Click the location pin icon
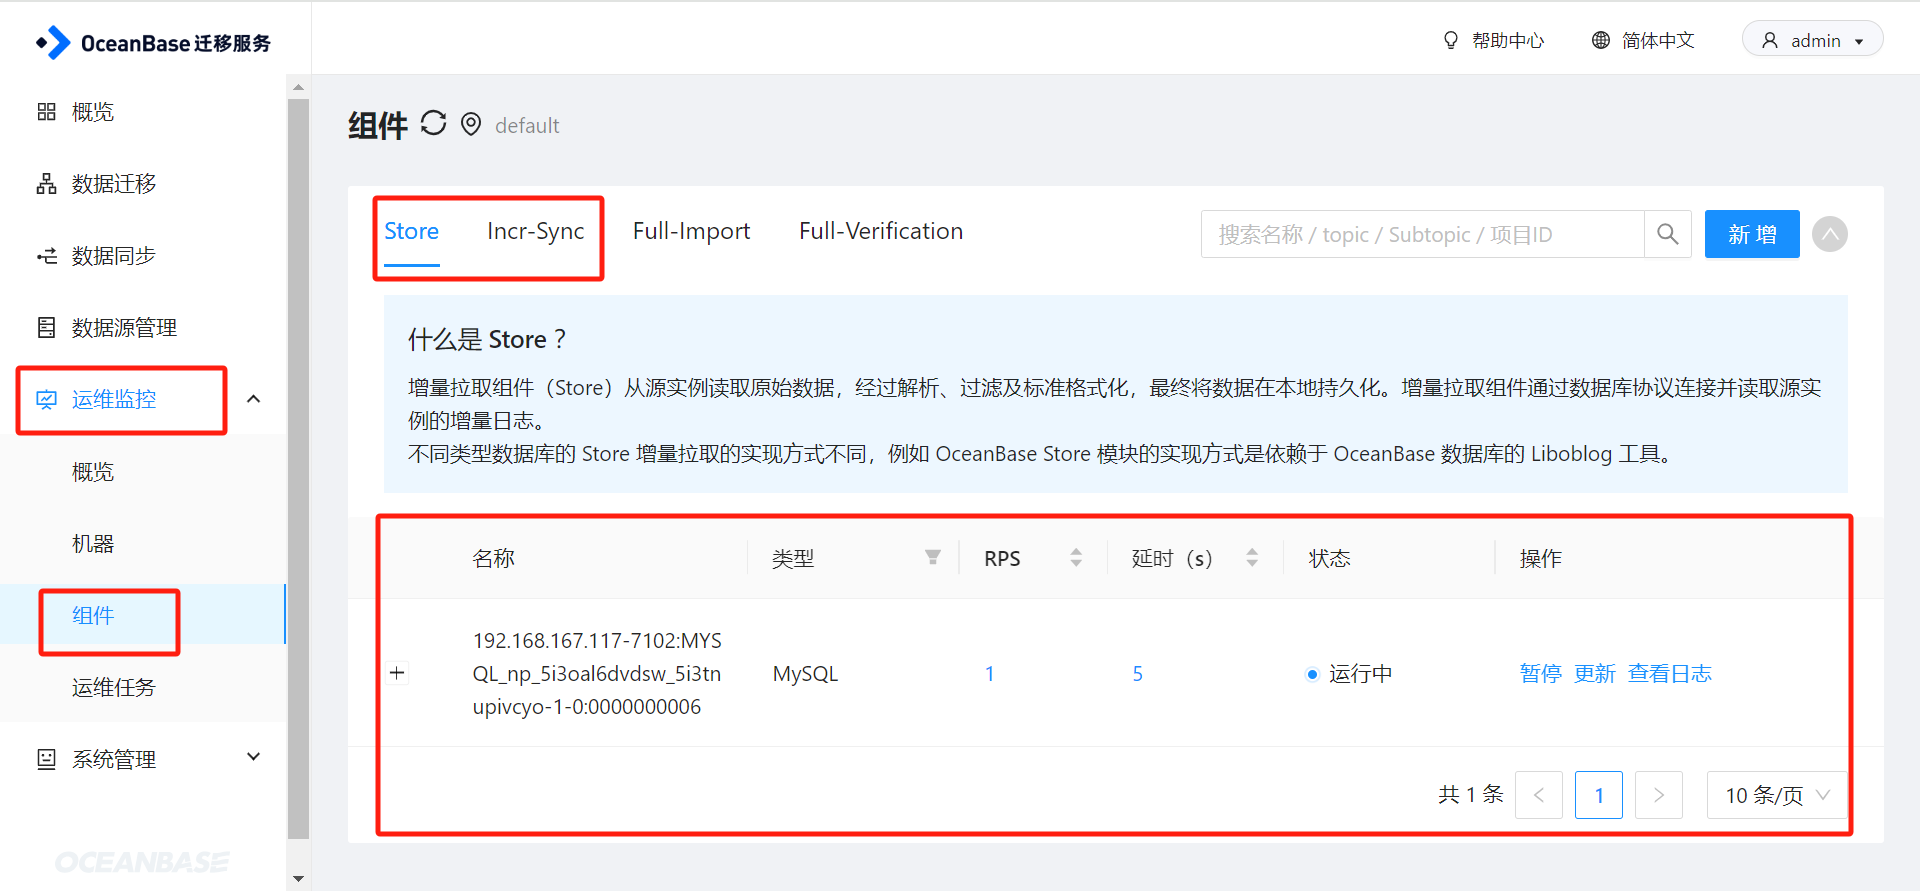The height and width of the screenshot is (891, 1920). pos(471,124)
